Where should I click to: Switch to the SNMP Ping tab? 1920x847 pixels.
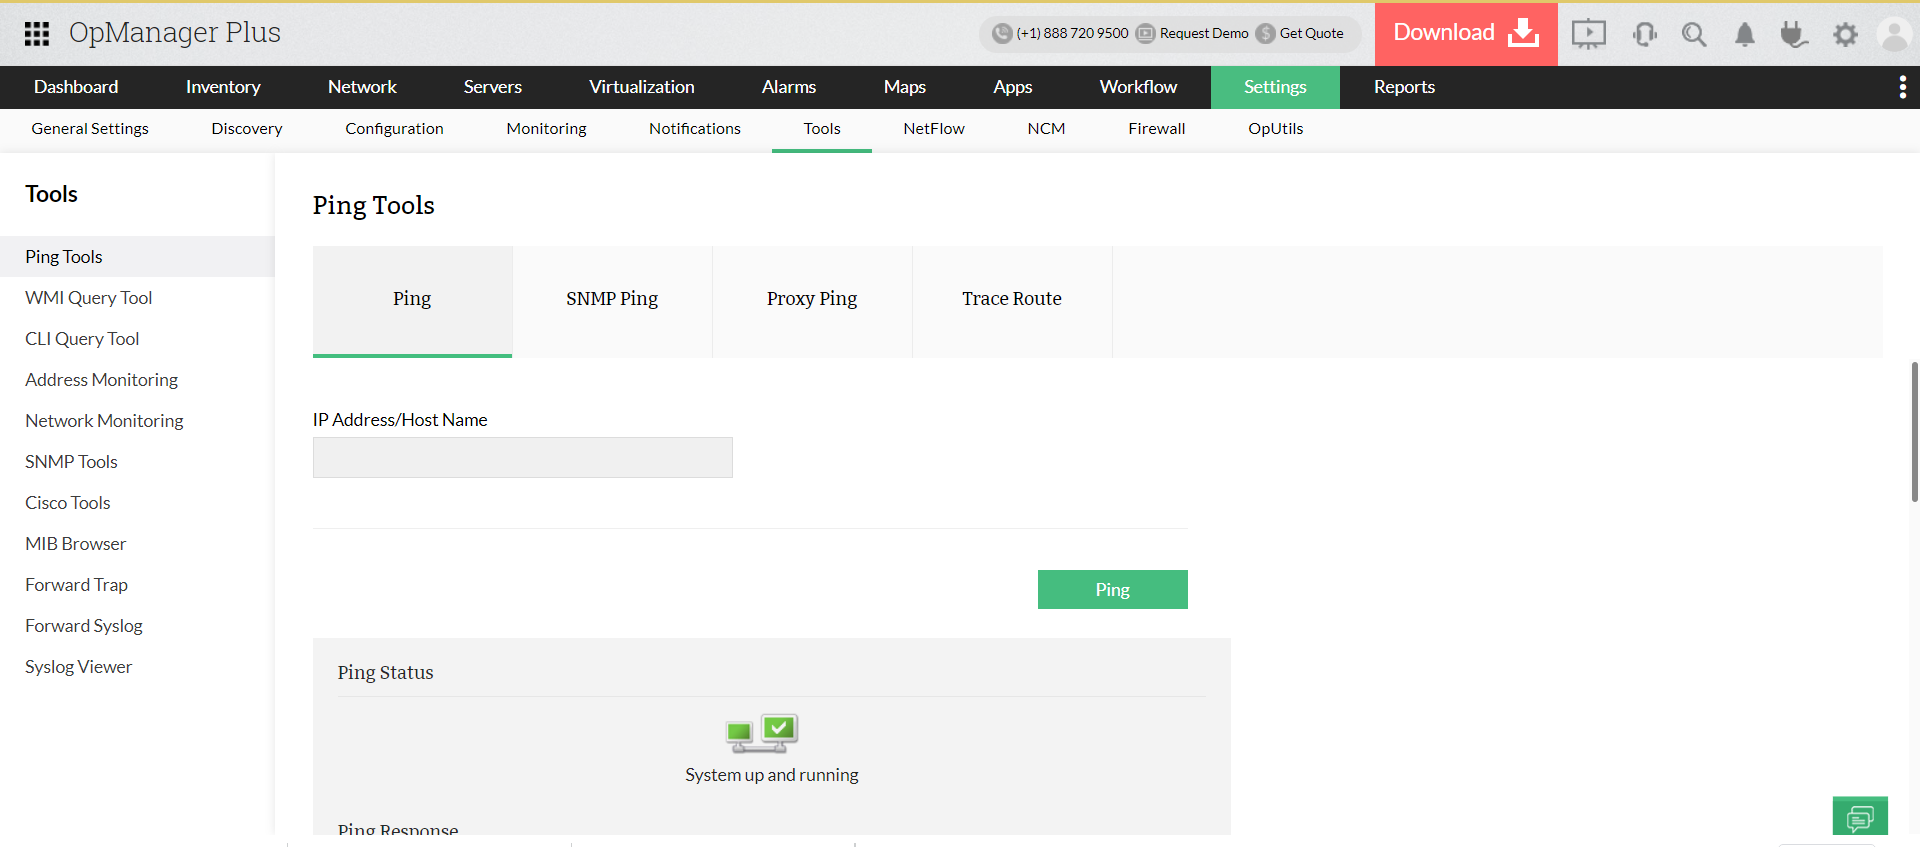[612, 301]
